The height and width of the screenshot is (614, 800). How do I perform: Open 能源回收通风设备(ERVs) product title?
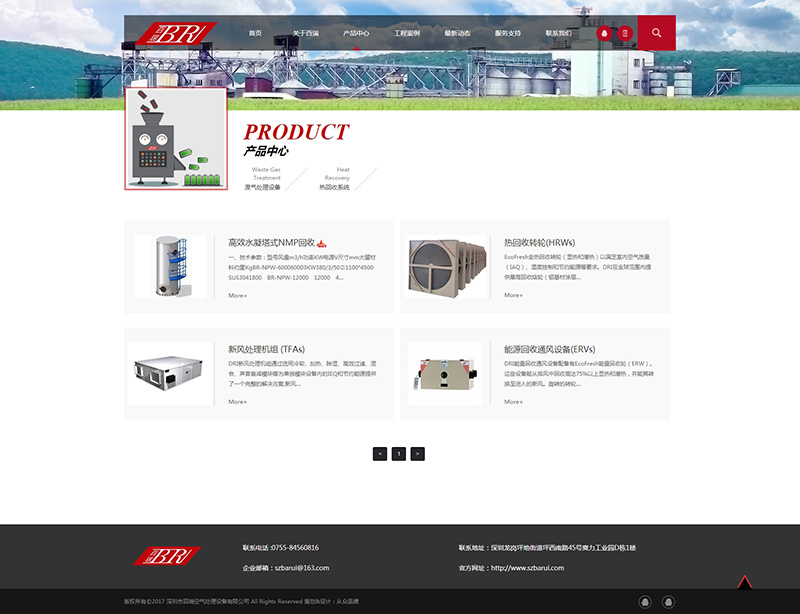(x=549, y=349)
